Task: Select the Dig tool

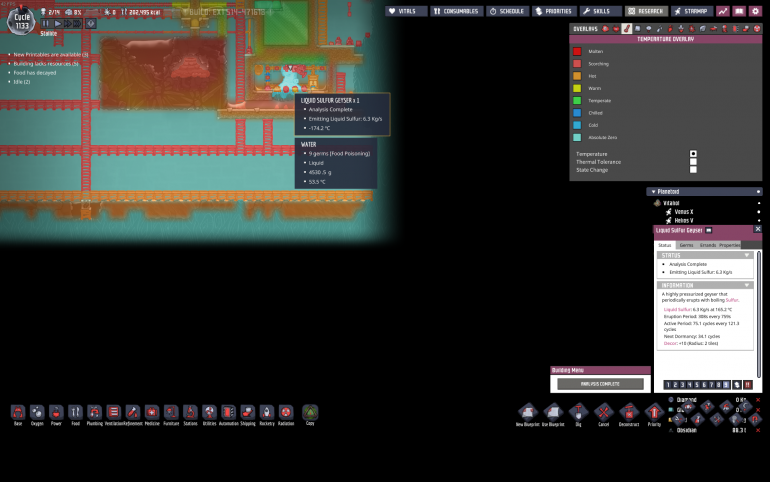Action: [x=578, y=413]
